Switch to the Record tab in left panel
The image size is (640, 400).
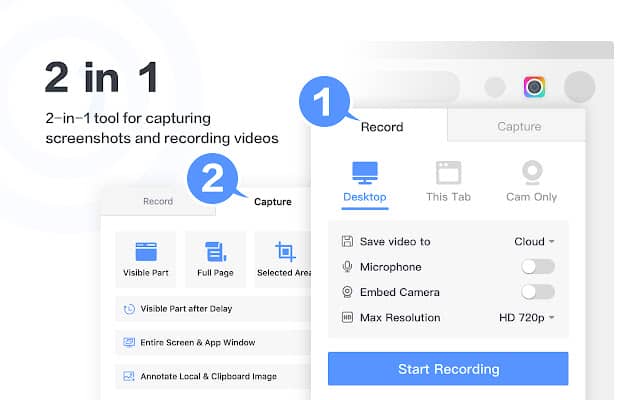pyautogui.click(x=158, y=201)
